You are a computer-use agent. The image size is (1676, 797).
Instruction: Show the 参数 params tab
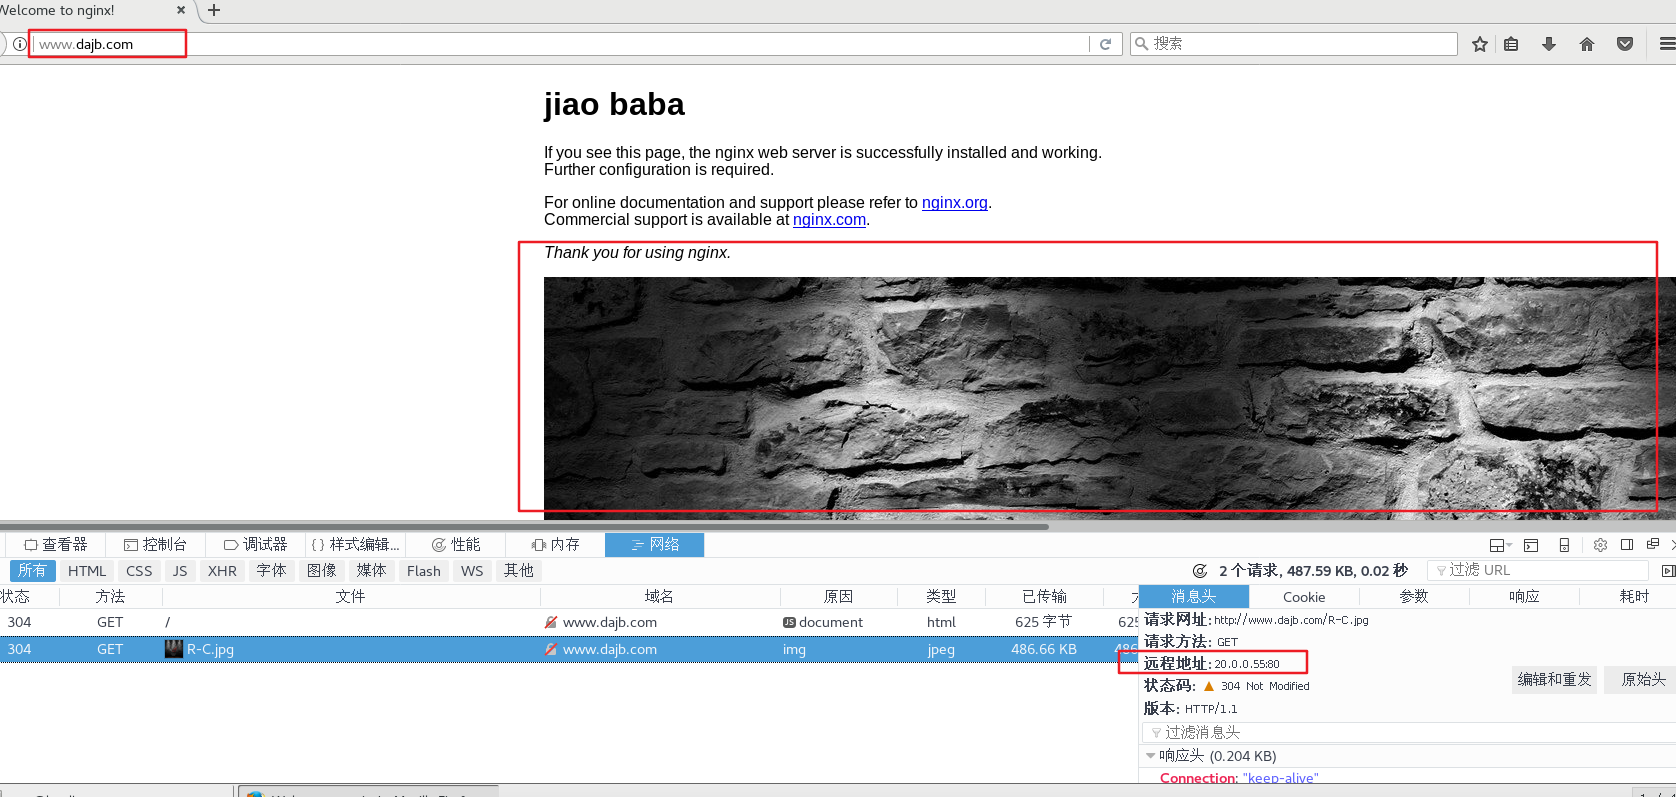coord(1414,597)
